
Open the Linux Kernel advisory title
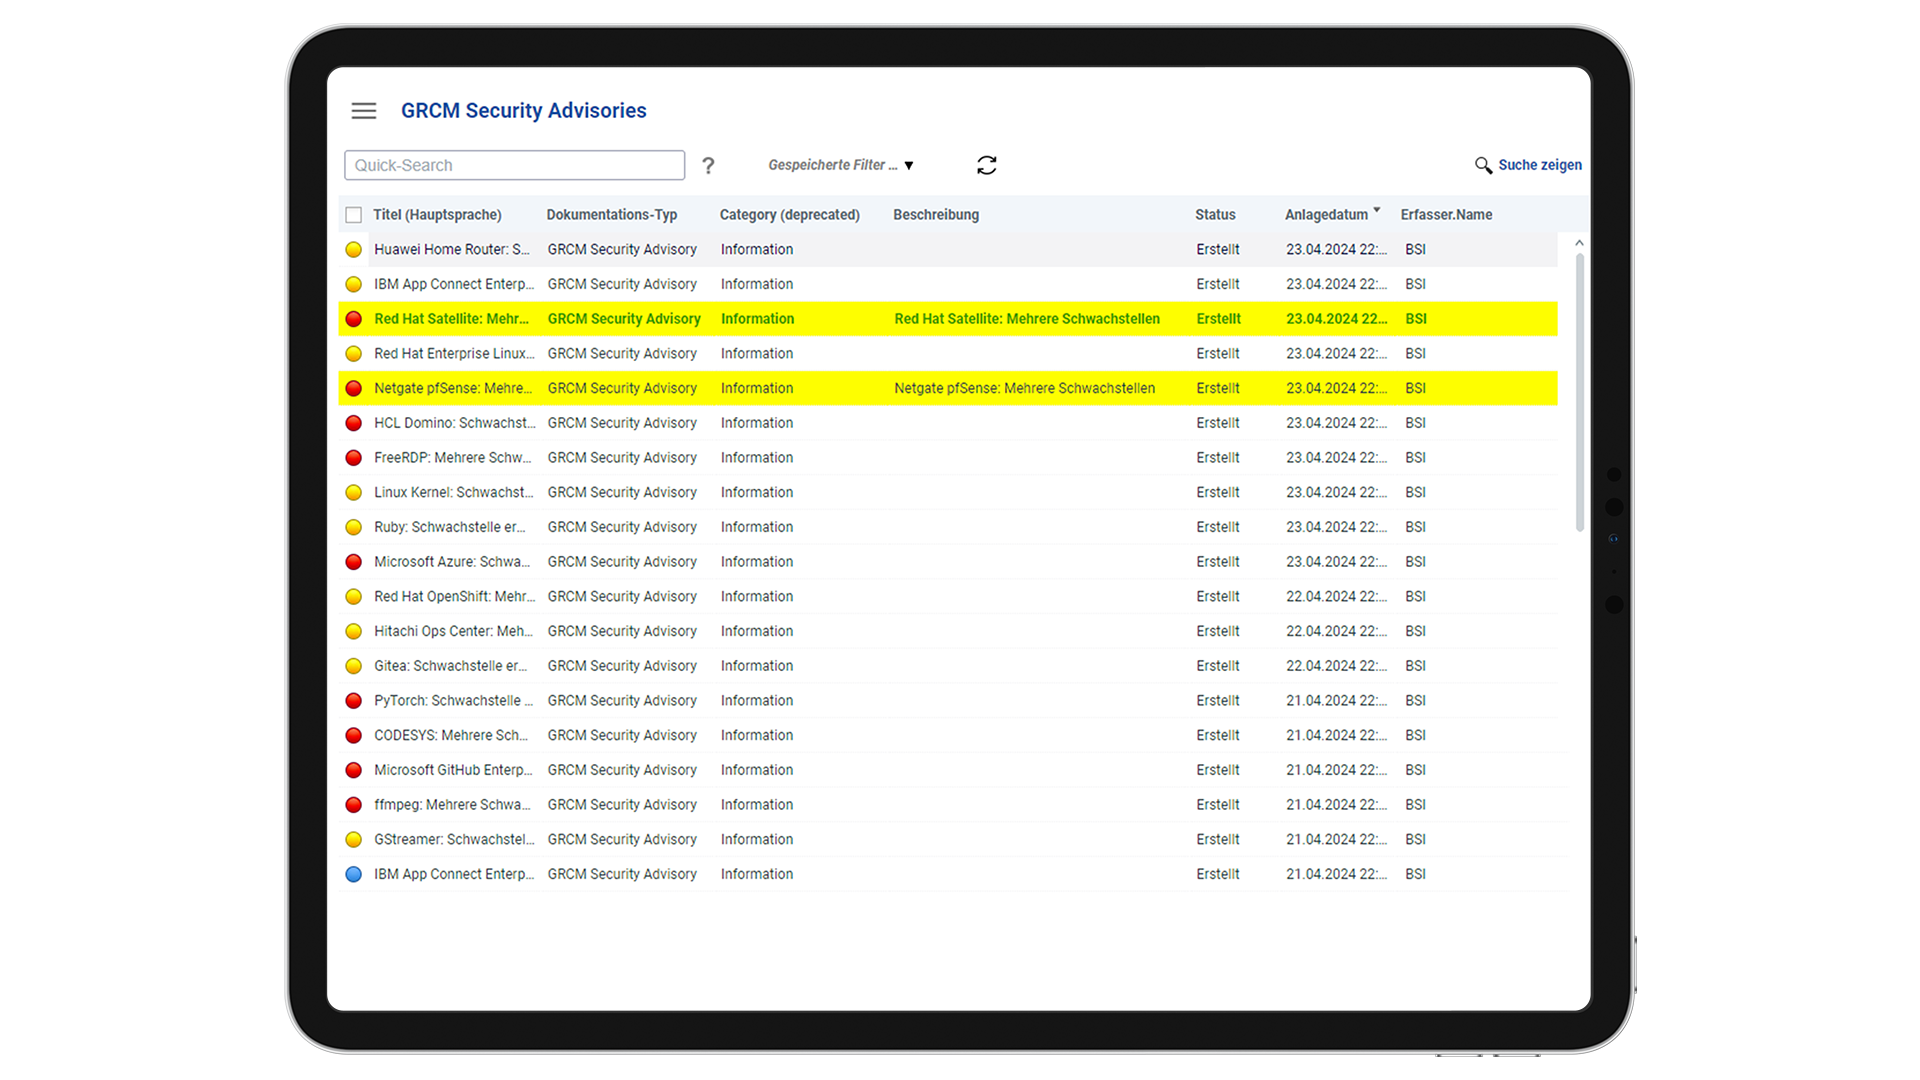coord(454,492)
